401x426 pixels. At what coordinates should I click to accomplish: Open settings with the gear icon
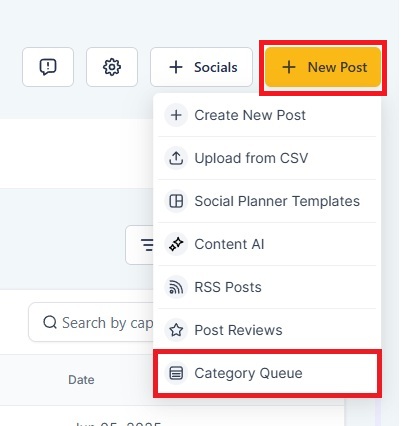pos(112,67)
